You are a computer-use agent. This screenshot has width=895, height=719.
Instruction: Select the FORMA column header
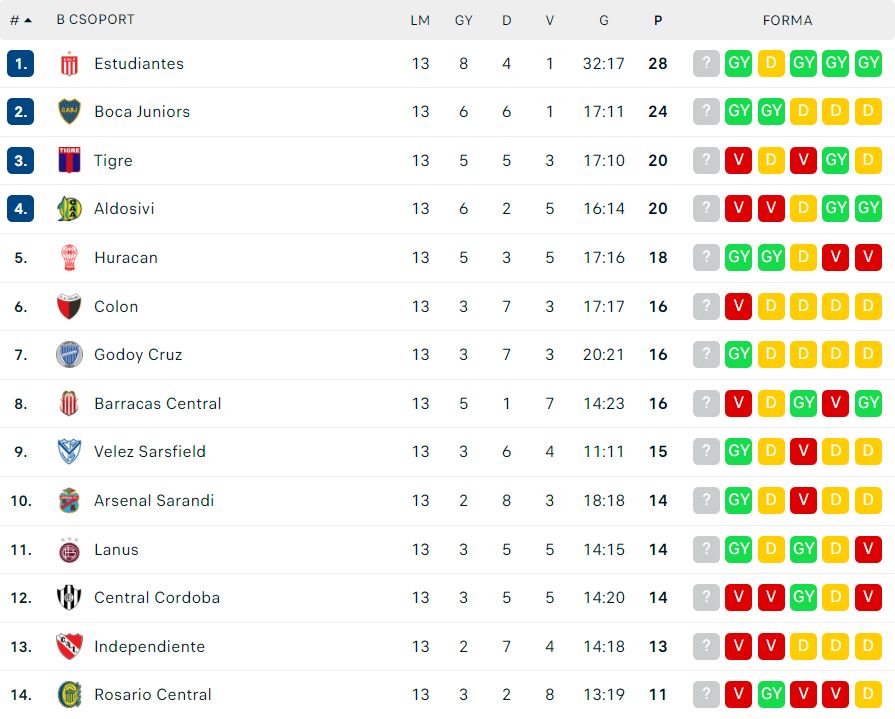[787, 21]
